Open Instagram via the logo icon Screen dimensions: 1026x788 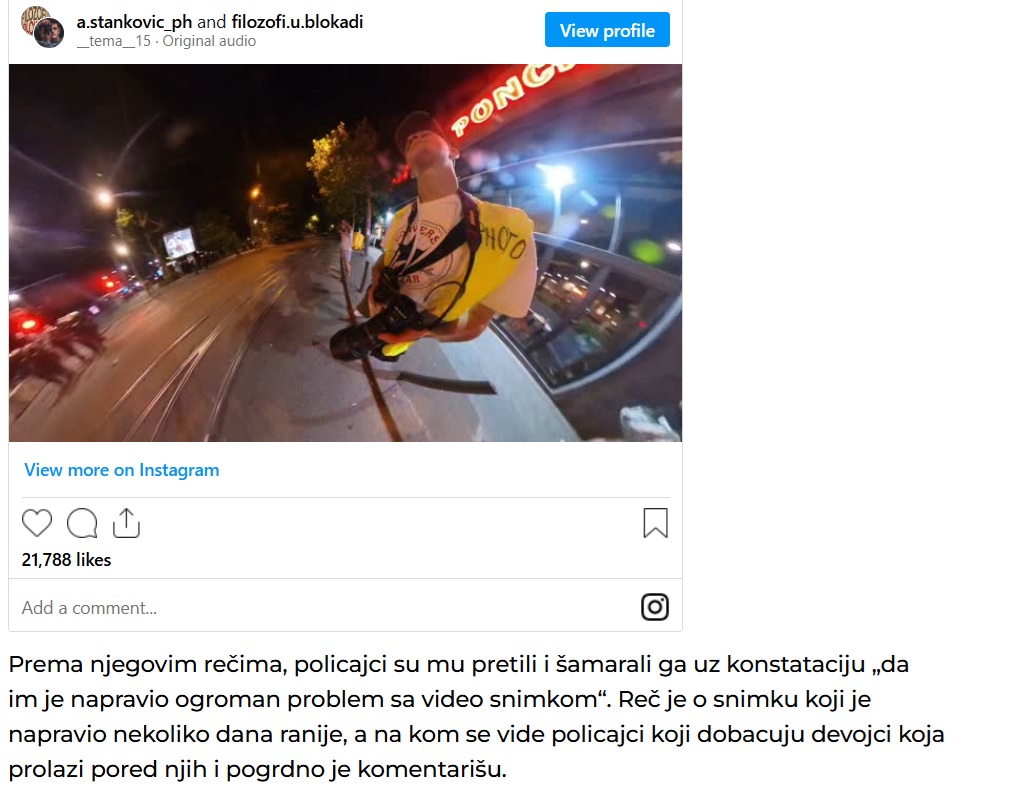point(654,607)
